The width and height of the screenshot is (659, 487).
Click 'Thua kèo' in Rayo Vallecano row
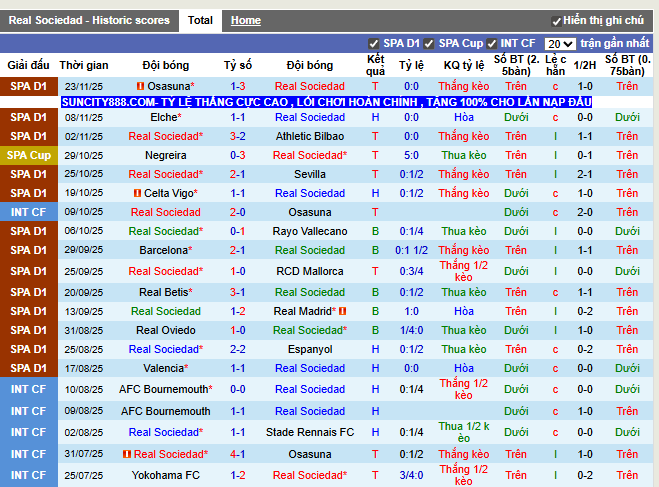[464, 231]
